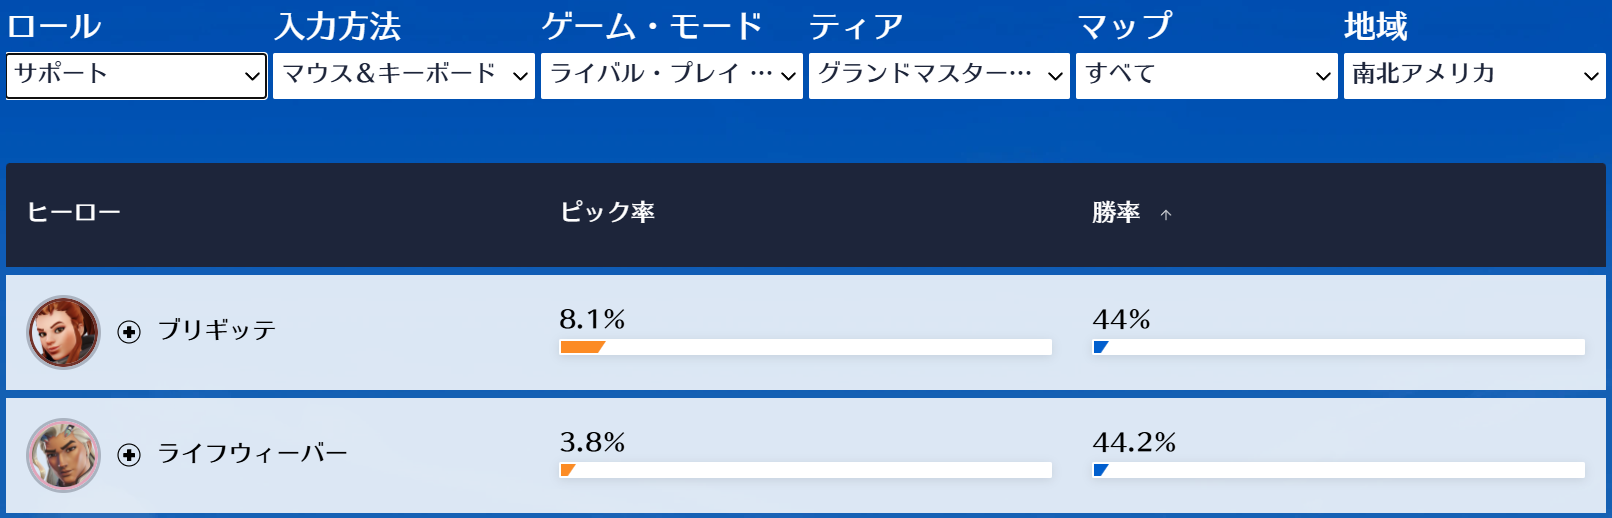The width and height of the screenshot is (1612, 518).
Task: Click Brigitte's orange pick rate bar
Action: coord(806,347)
